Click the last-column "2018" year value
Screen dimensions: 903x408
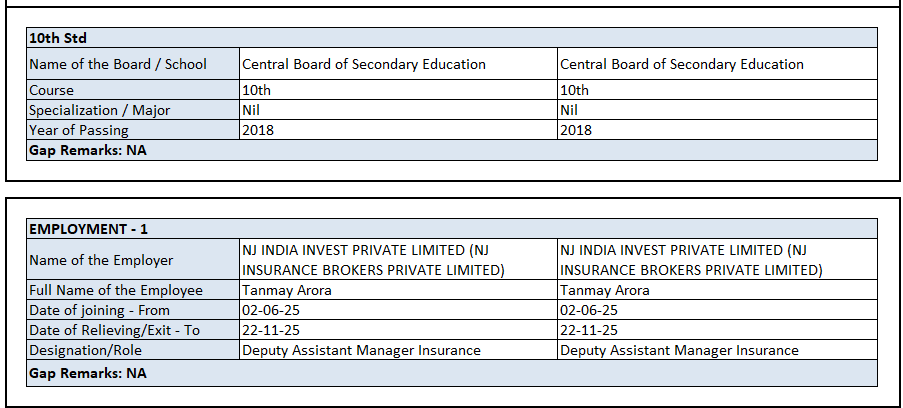(x=576, y=130)
